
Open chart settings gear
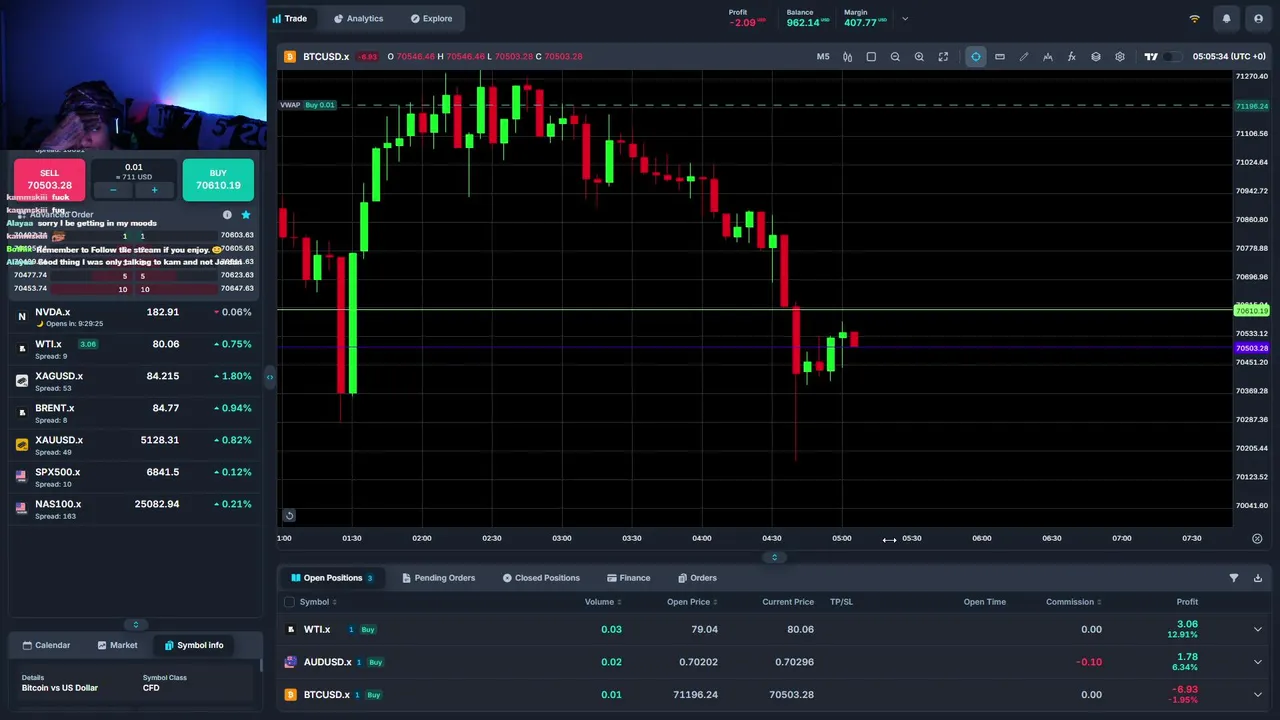[x=1120, y=57]
